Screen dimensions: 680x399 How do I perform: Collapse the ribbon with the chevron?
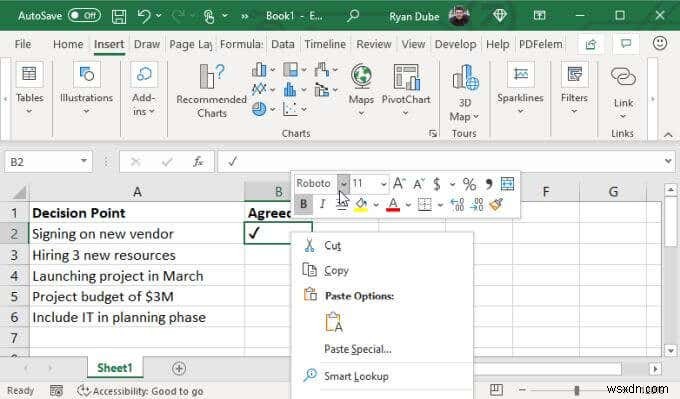pyautogui.click(x=668, y=135)
